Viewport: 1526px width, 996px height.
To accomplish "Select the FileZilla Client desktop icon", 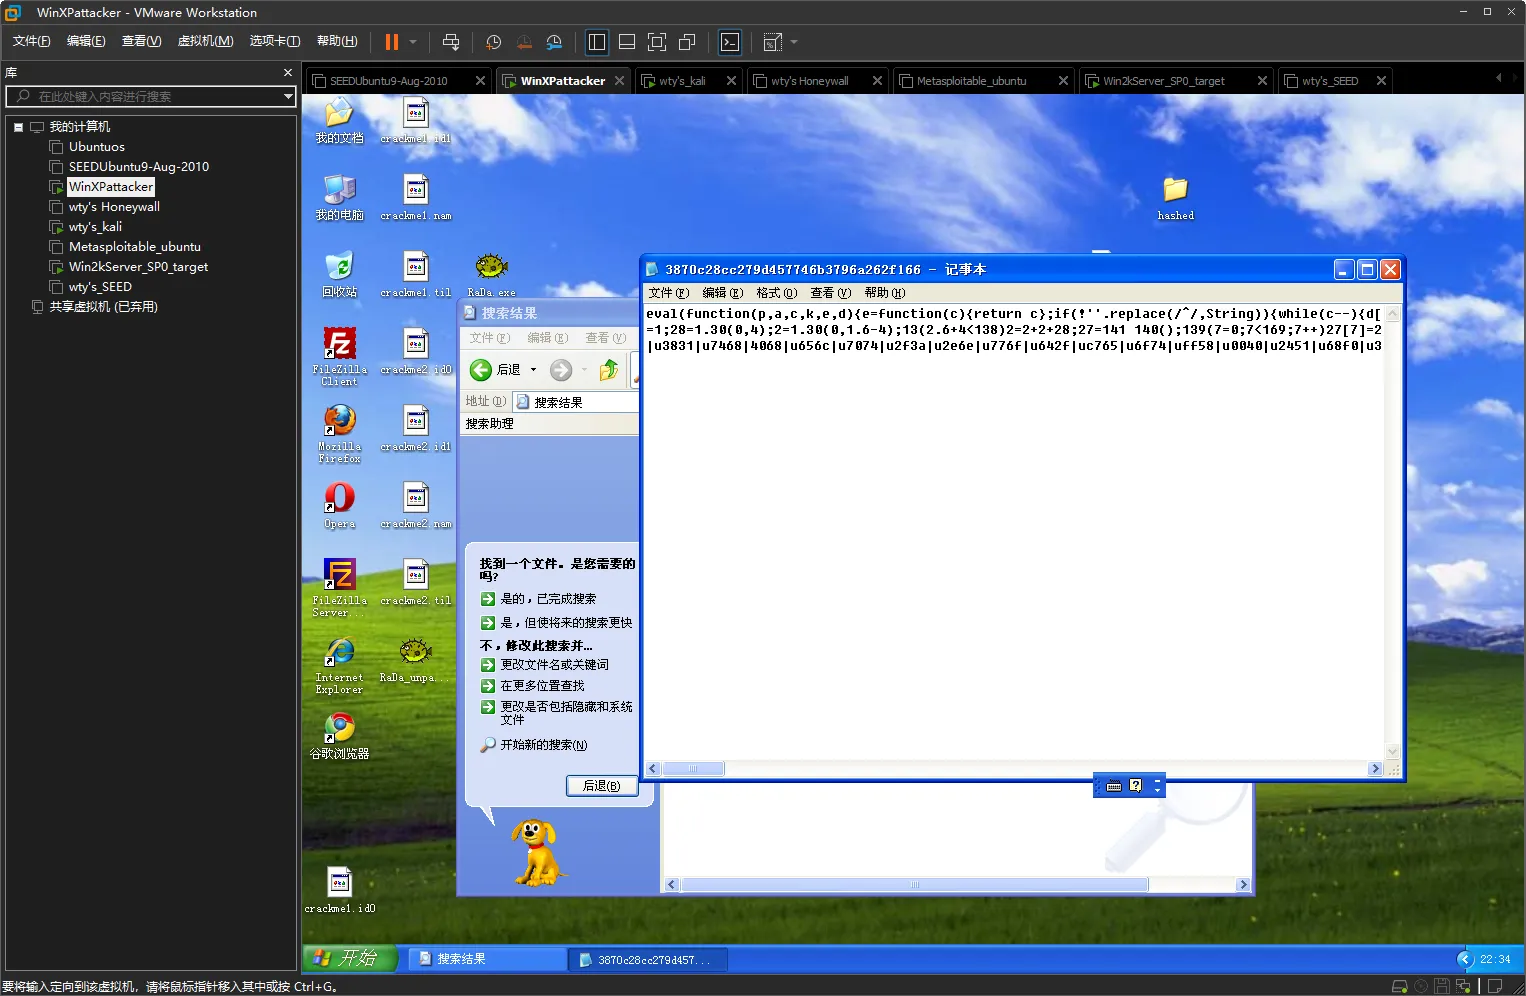I will (x=339, y=357).
